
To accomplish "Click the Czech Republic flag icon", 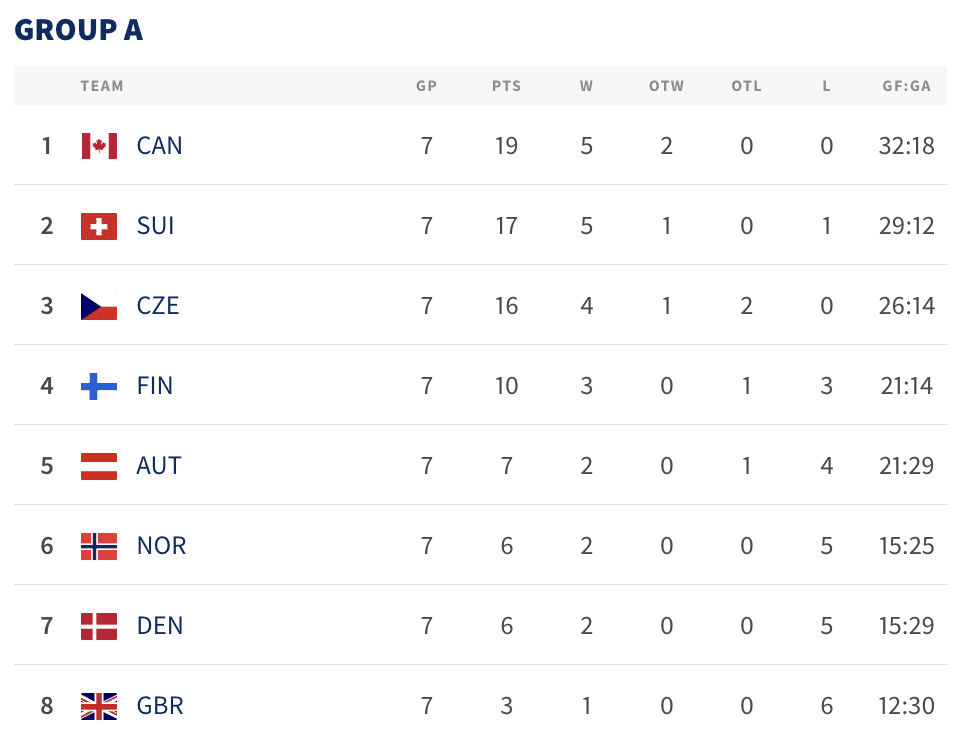I will coord(99,306).
